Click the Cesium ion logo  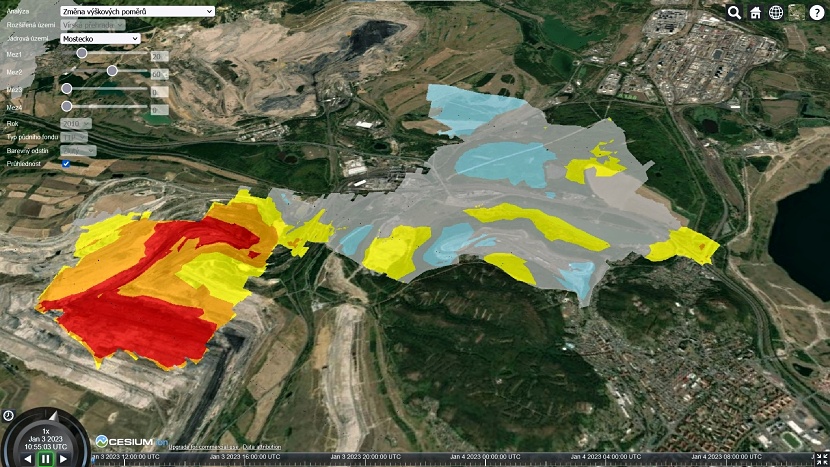point(132,441)
